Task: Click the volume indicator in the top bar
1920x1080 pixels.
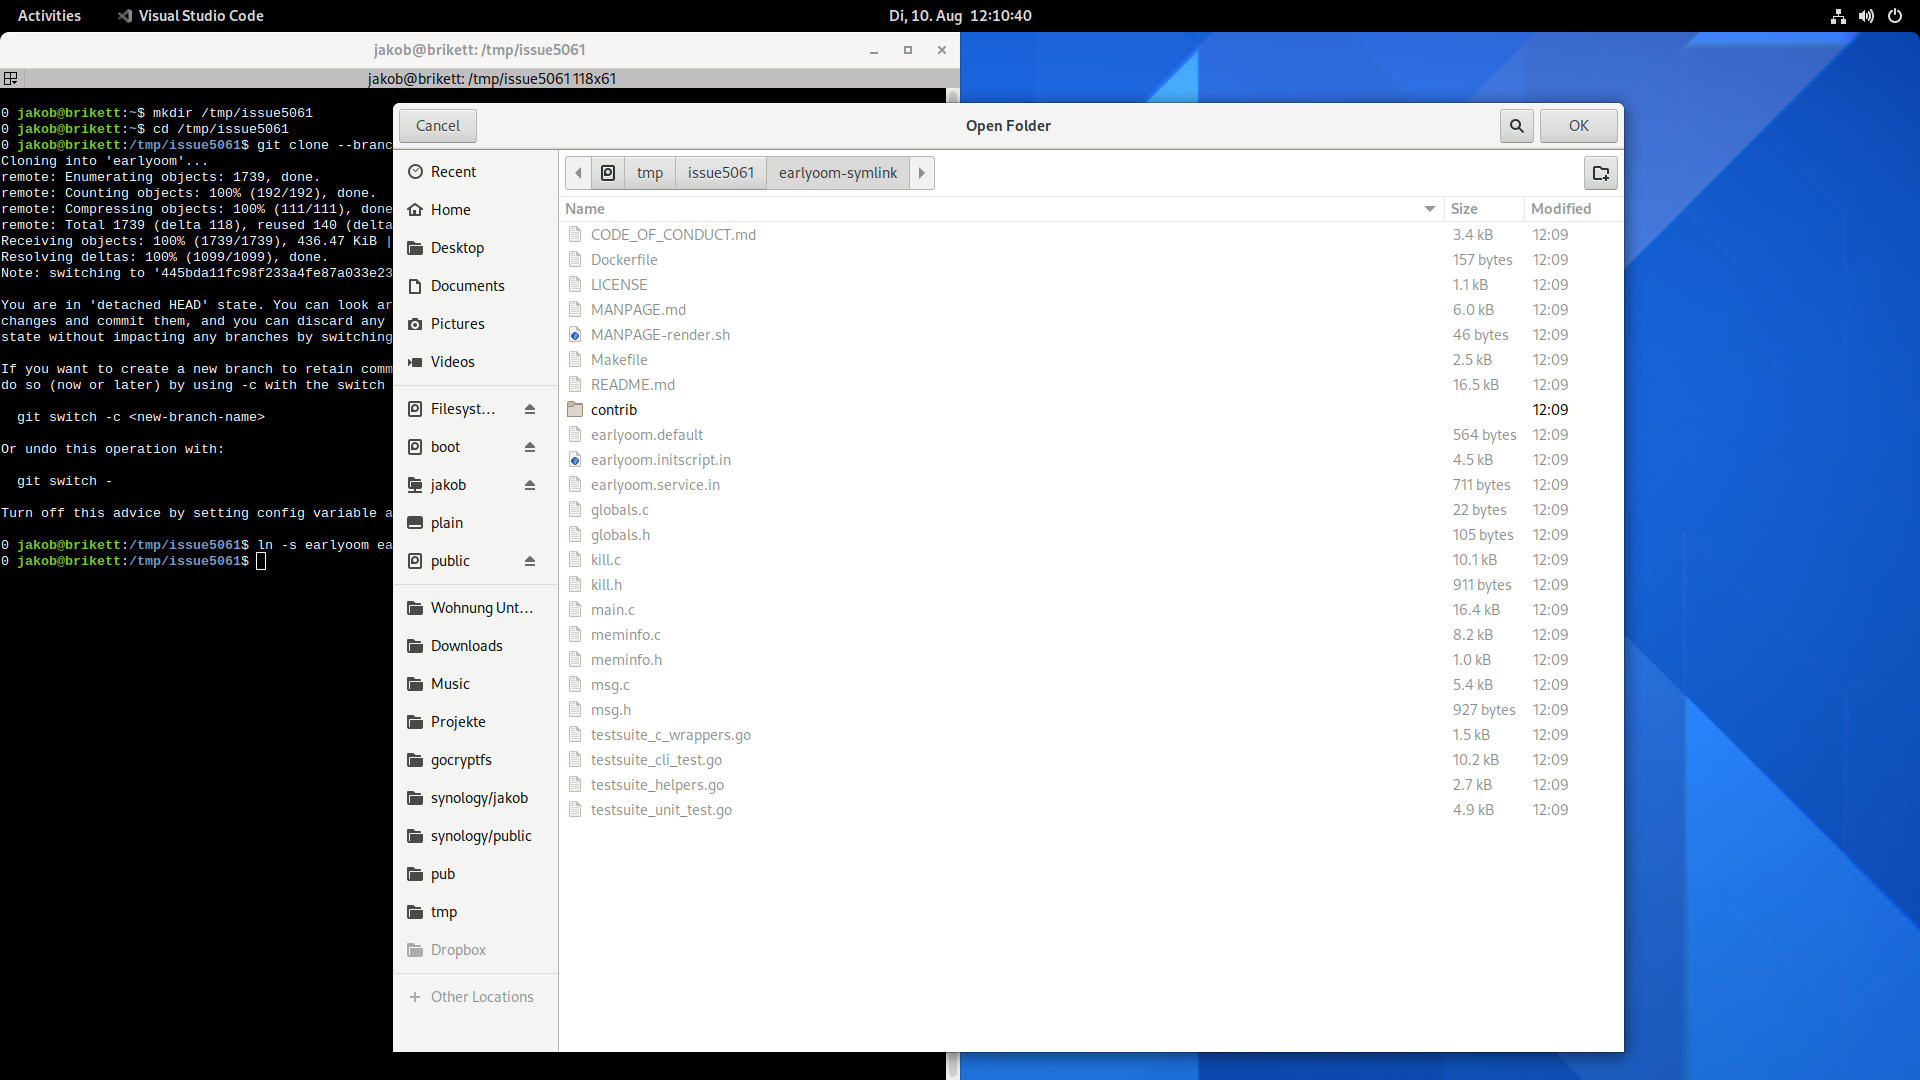Action: click(1866, 16)
